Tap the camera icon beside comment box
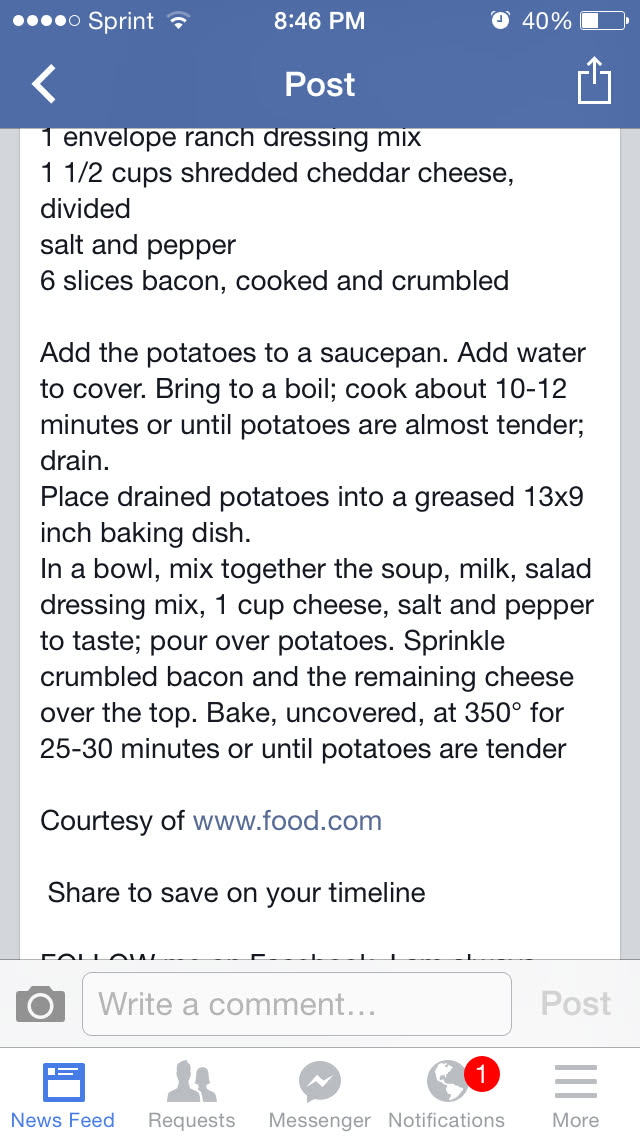This screenshot has width=640, height=1136. tap(41, 1004)
